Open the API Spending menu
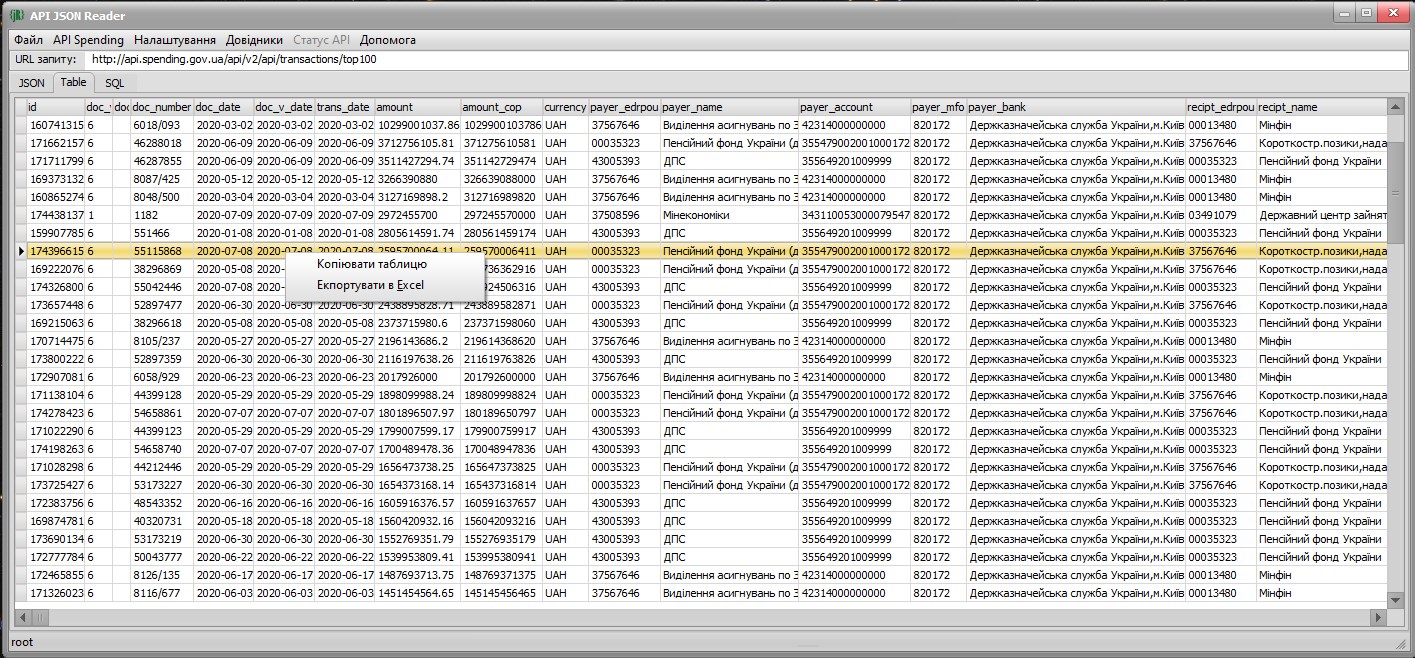Image resolution: width=1415 pixels, height=658 pixels. click(88, 40)
